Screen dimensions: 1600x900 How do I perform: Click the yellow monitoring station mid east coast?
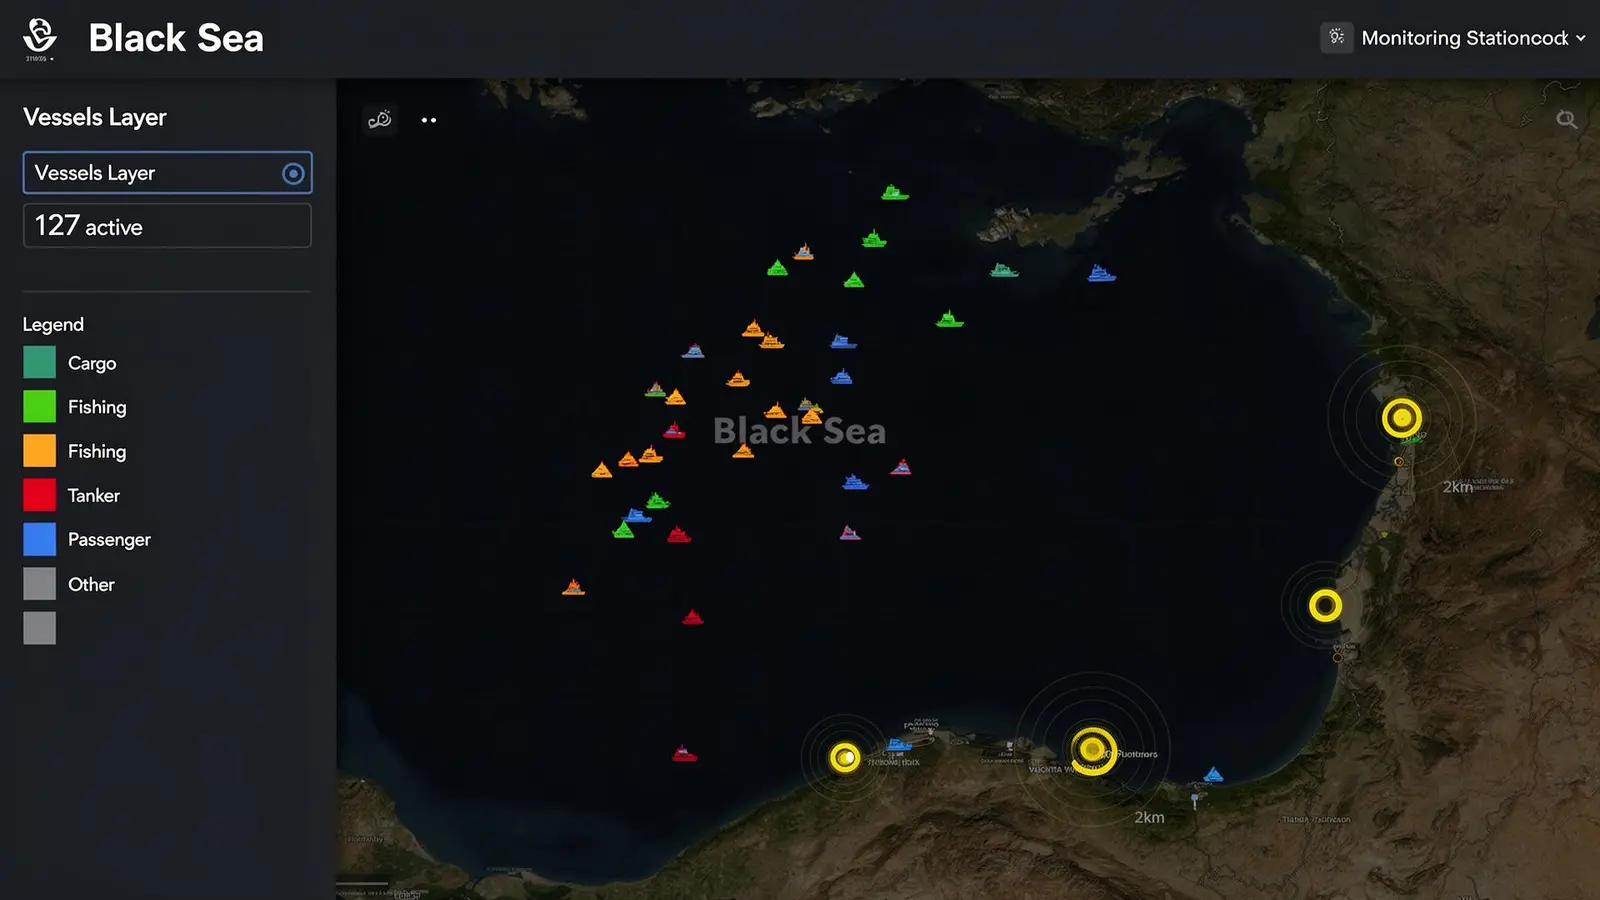[1325, 605]
